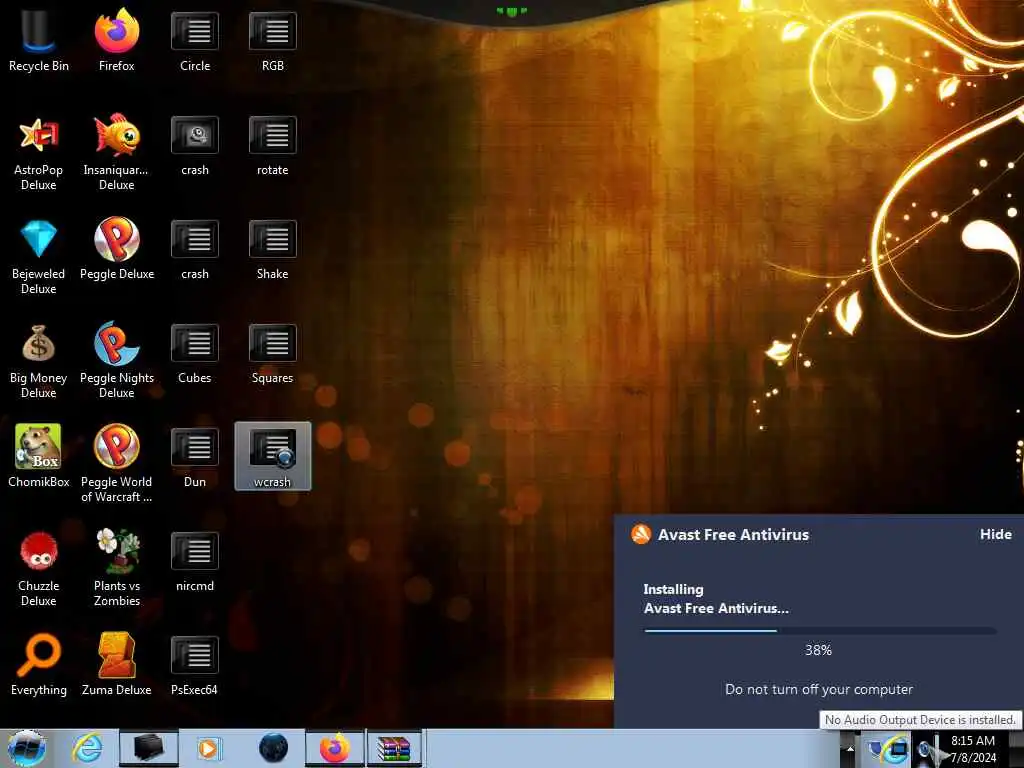Click 'No Audio Output Device is installed' tooltip
Screen dimensions: 1024x768
click(x=920, y=720)
